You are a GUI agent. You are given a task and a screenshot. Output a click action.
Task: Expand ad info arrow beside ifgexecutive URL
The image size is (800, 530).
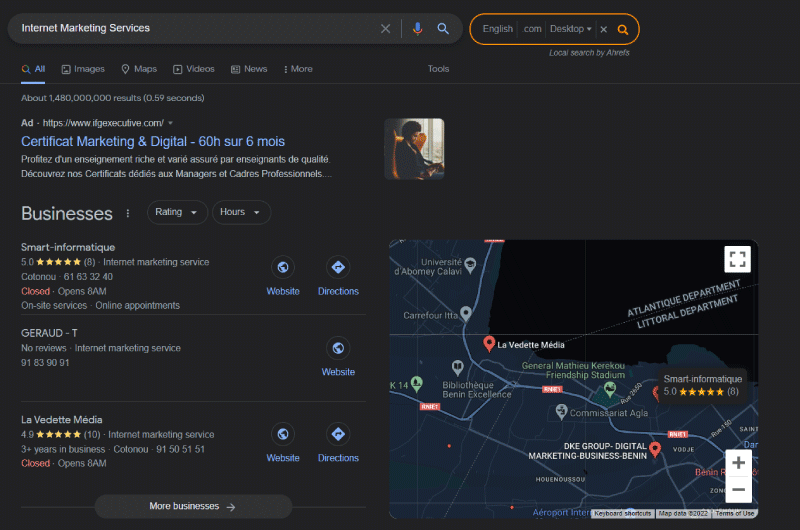[170, 123]
